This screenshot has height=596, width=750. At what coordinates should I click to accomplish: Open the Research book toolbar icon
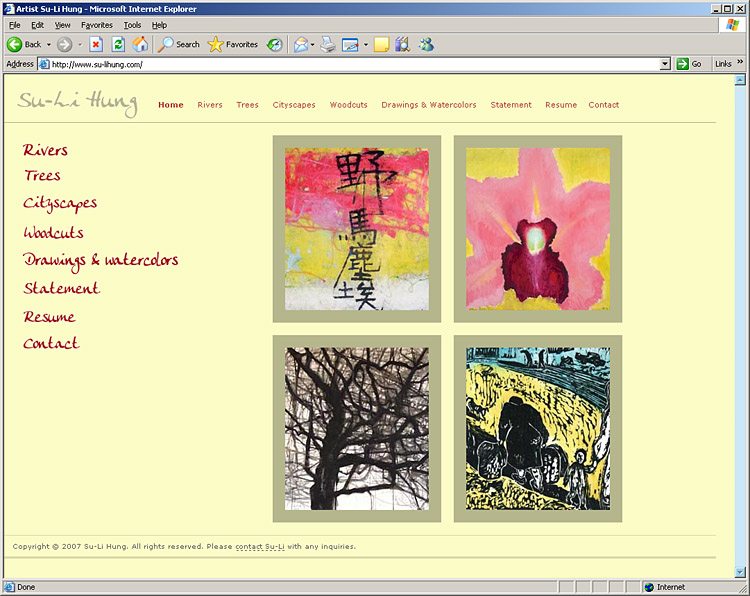(x=403, y=44)
